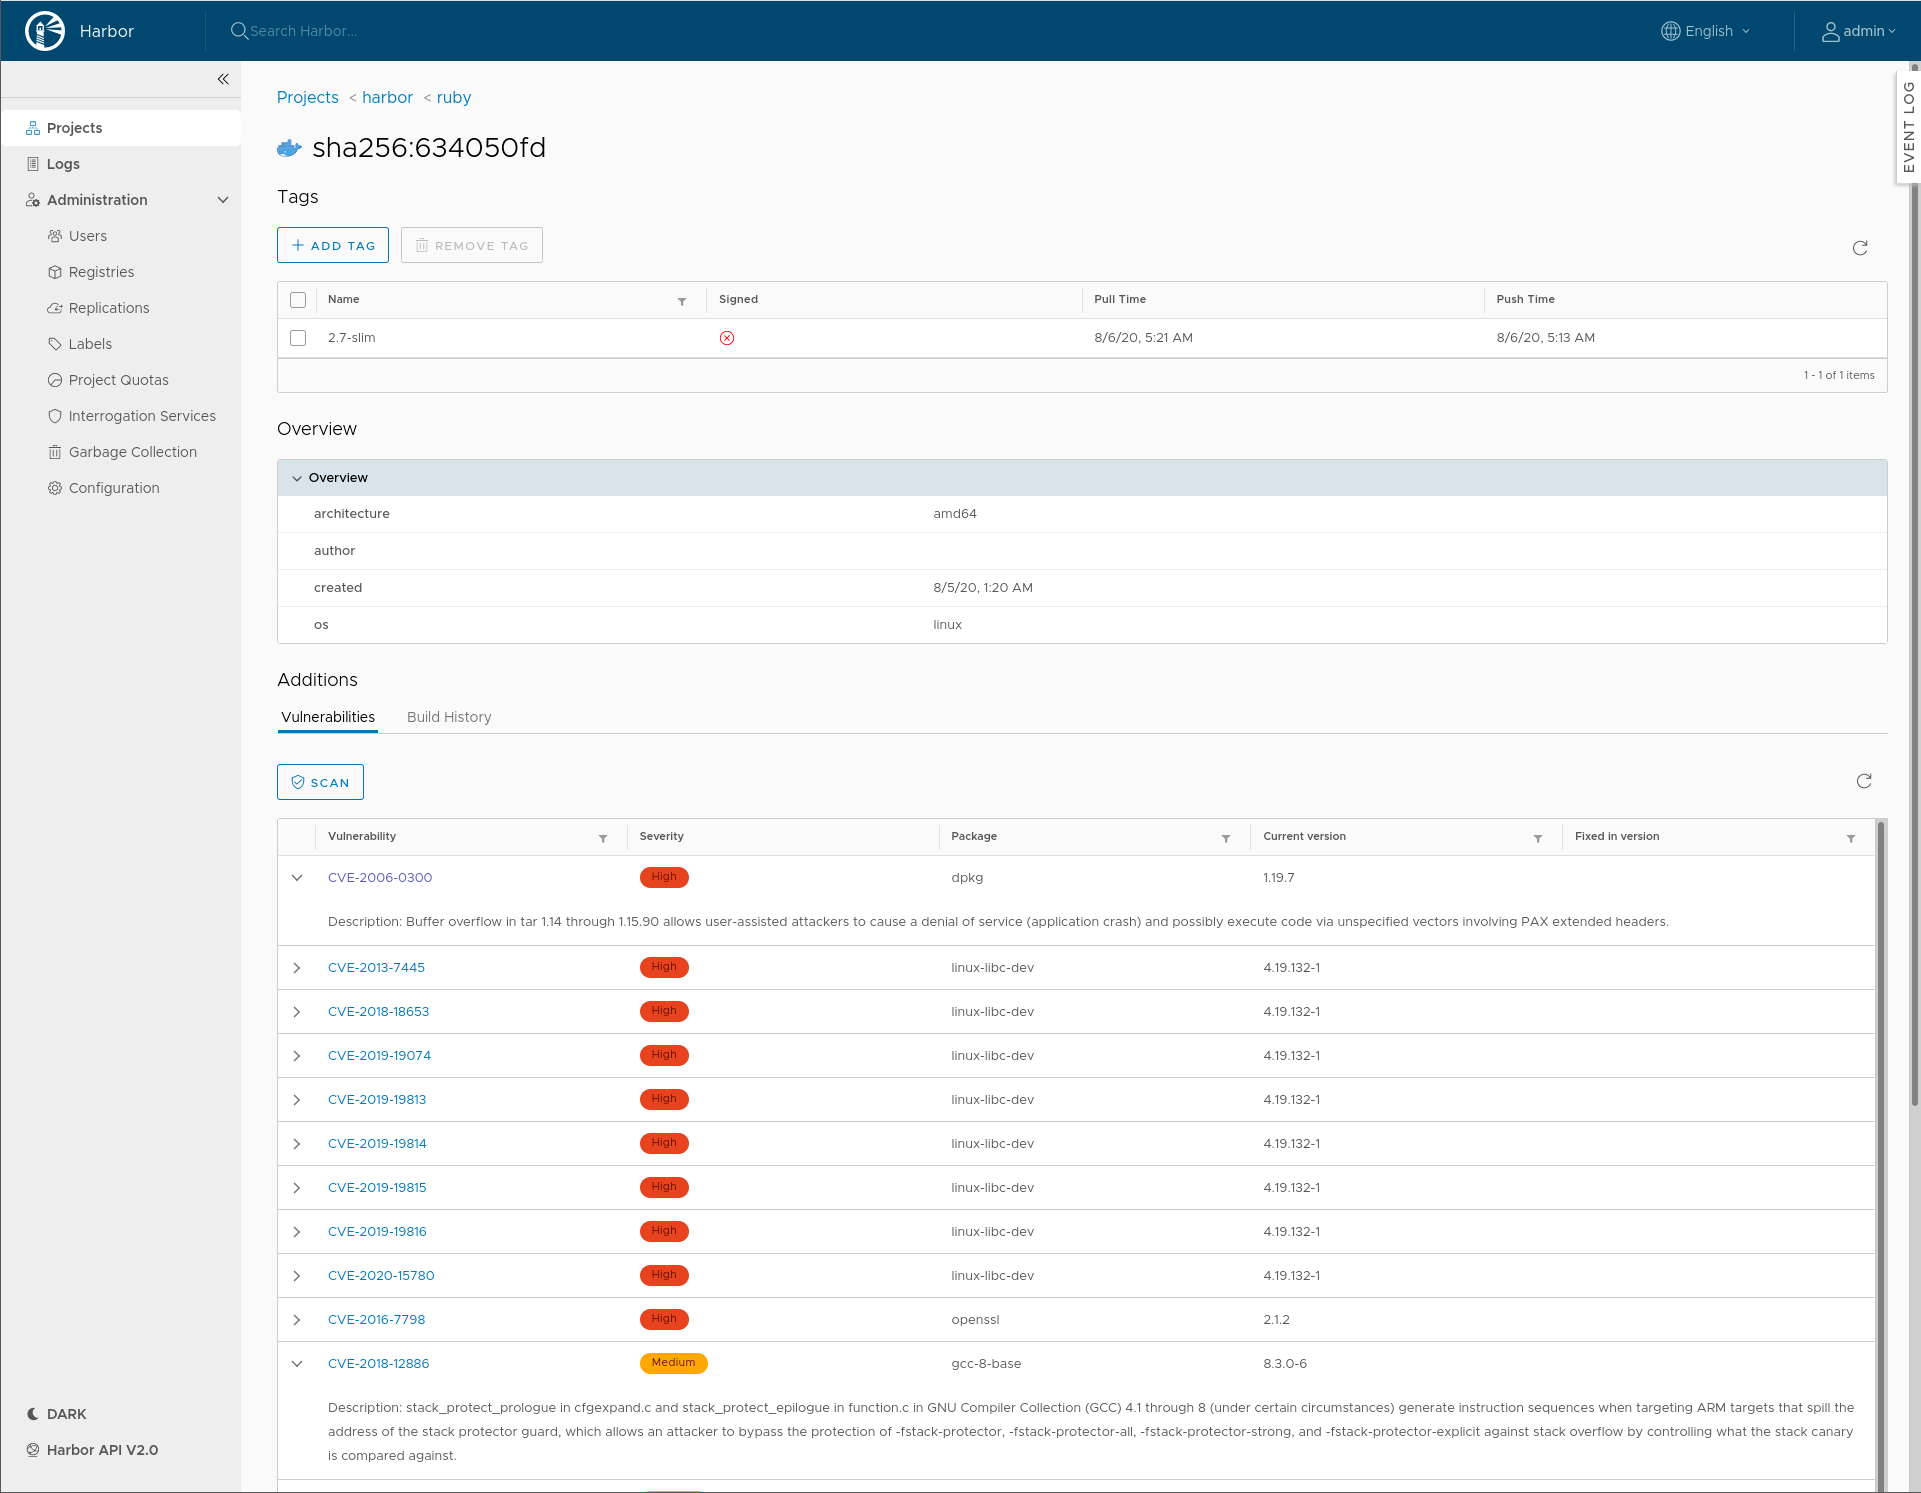Image resolution: width=1921 pixels, height=1493 pixels.
Task: Open CVE-2006-0300 link
Action: coord(380,878)
